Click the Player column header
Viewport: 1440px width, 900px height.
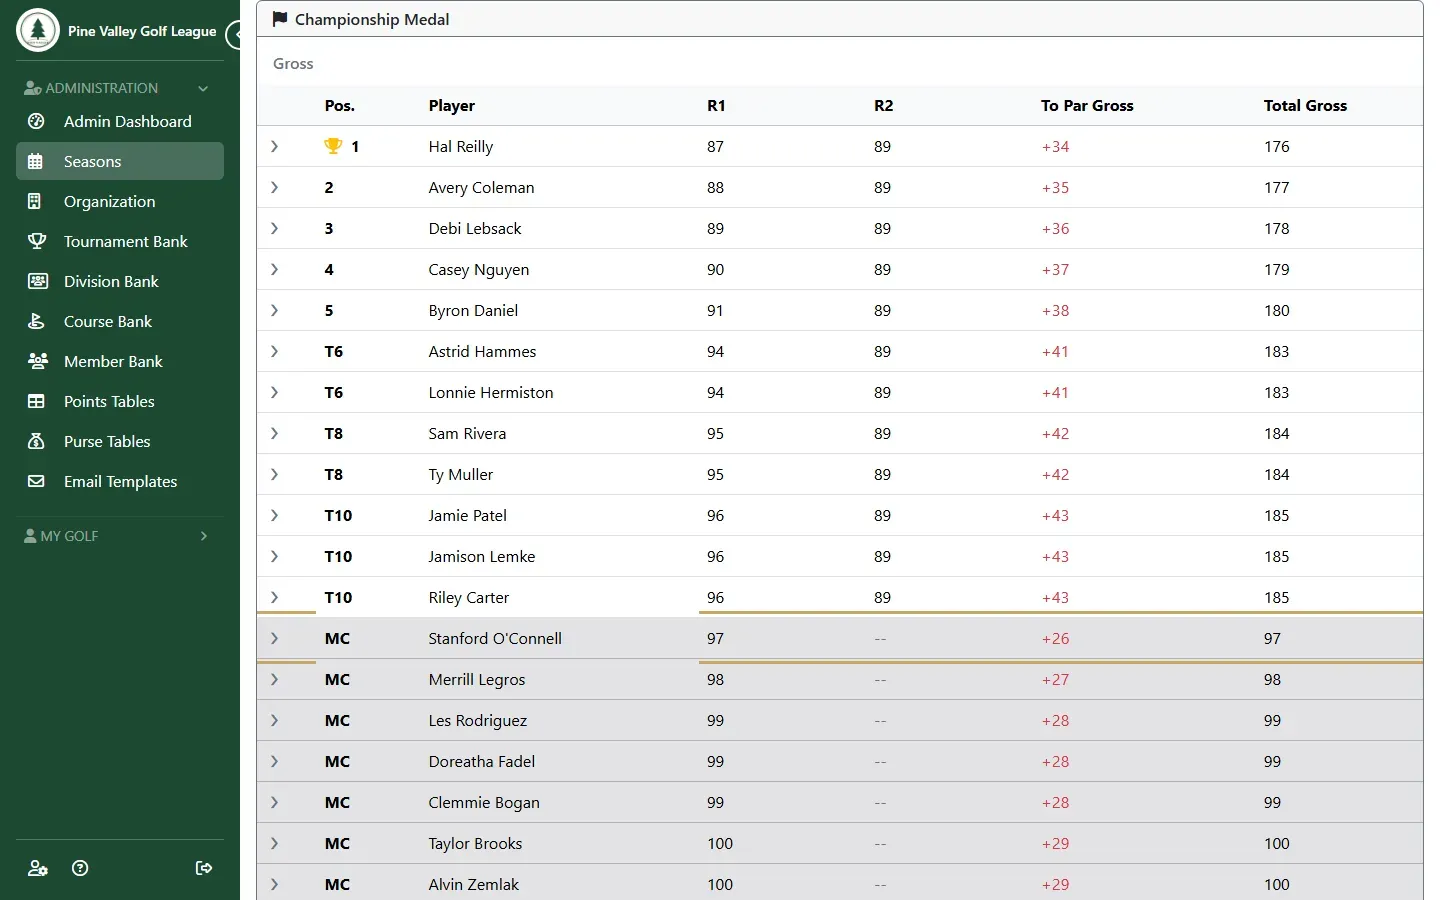click(452, 105)
